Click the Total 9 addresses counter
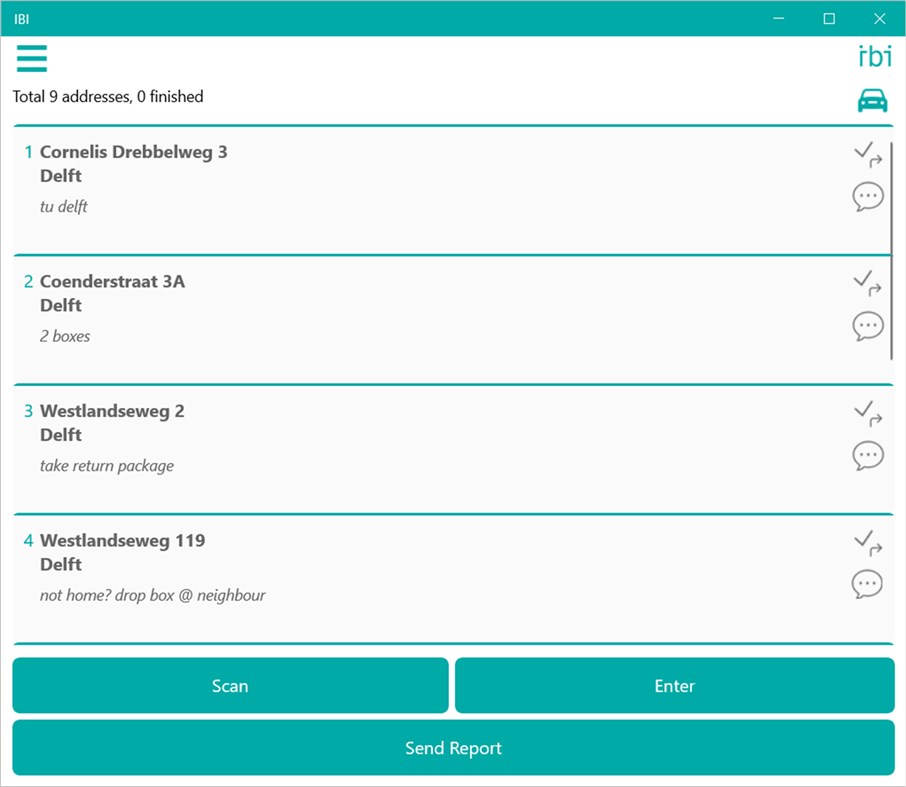 (107, 96)
